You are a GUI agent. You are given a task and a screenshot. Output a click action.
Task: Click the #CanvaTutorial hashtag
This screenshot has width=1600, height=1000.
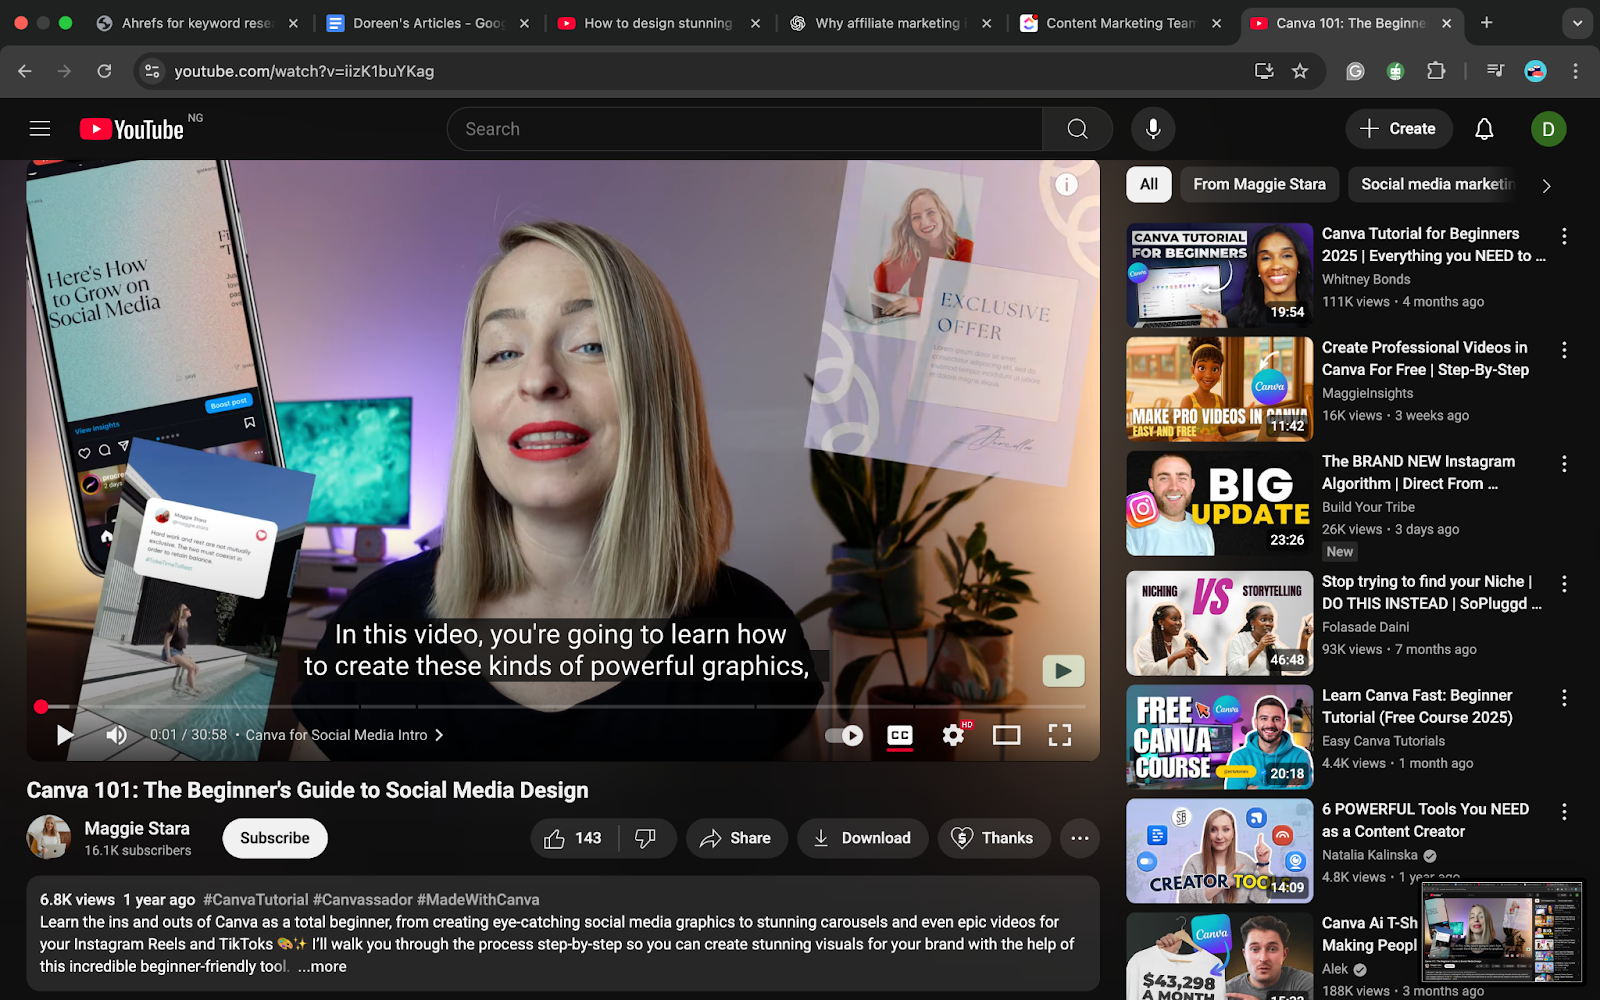click(256, 900)
